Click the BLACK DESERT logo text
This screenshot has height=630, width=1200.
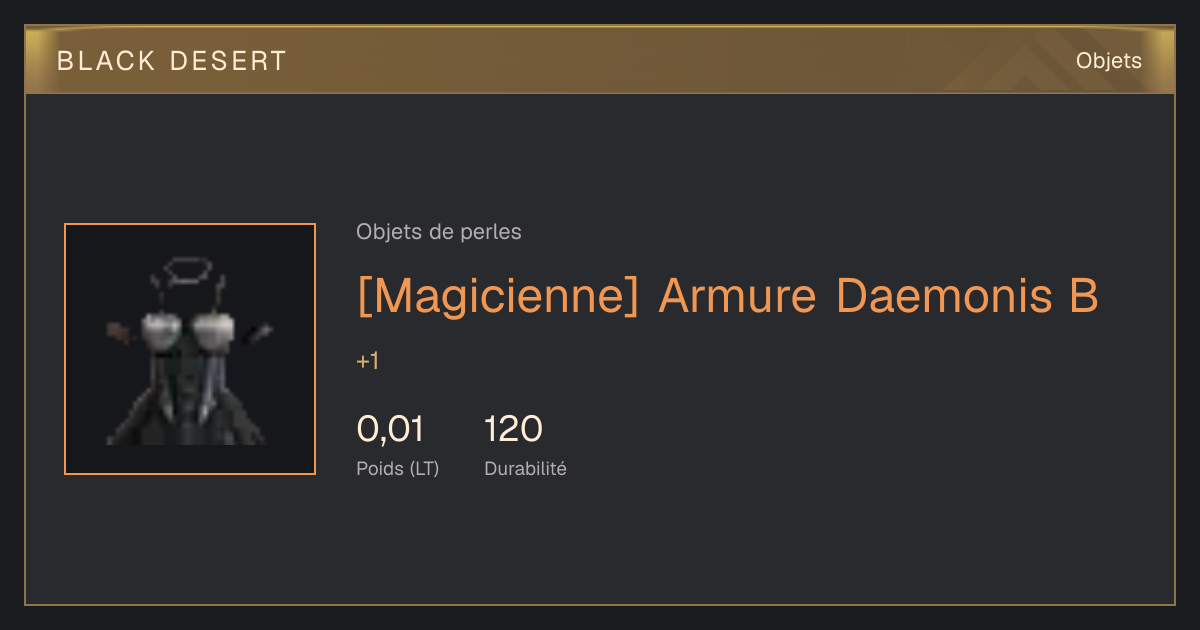pos(172,61)
